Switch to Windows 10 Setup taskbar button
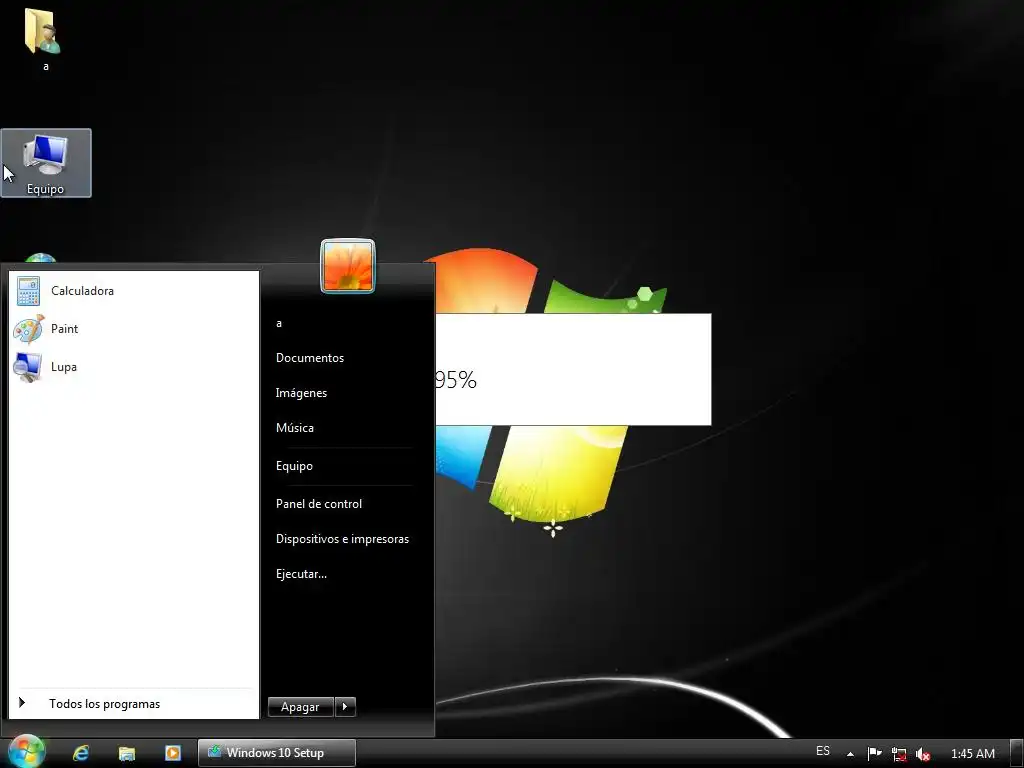The image size is (1024, 768). 277,752
